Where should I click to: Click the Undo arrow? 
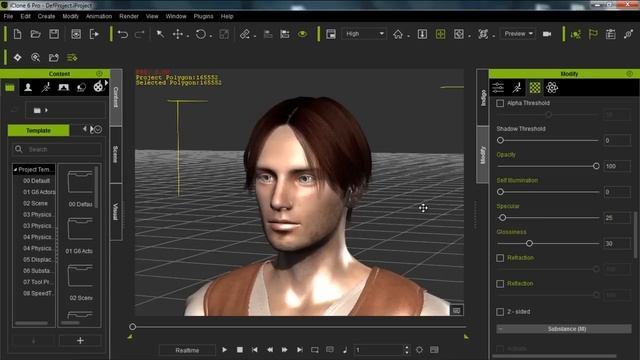point(122,34)
